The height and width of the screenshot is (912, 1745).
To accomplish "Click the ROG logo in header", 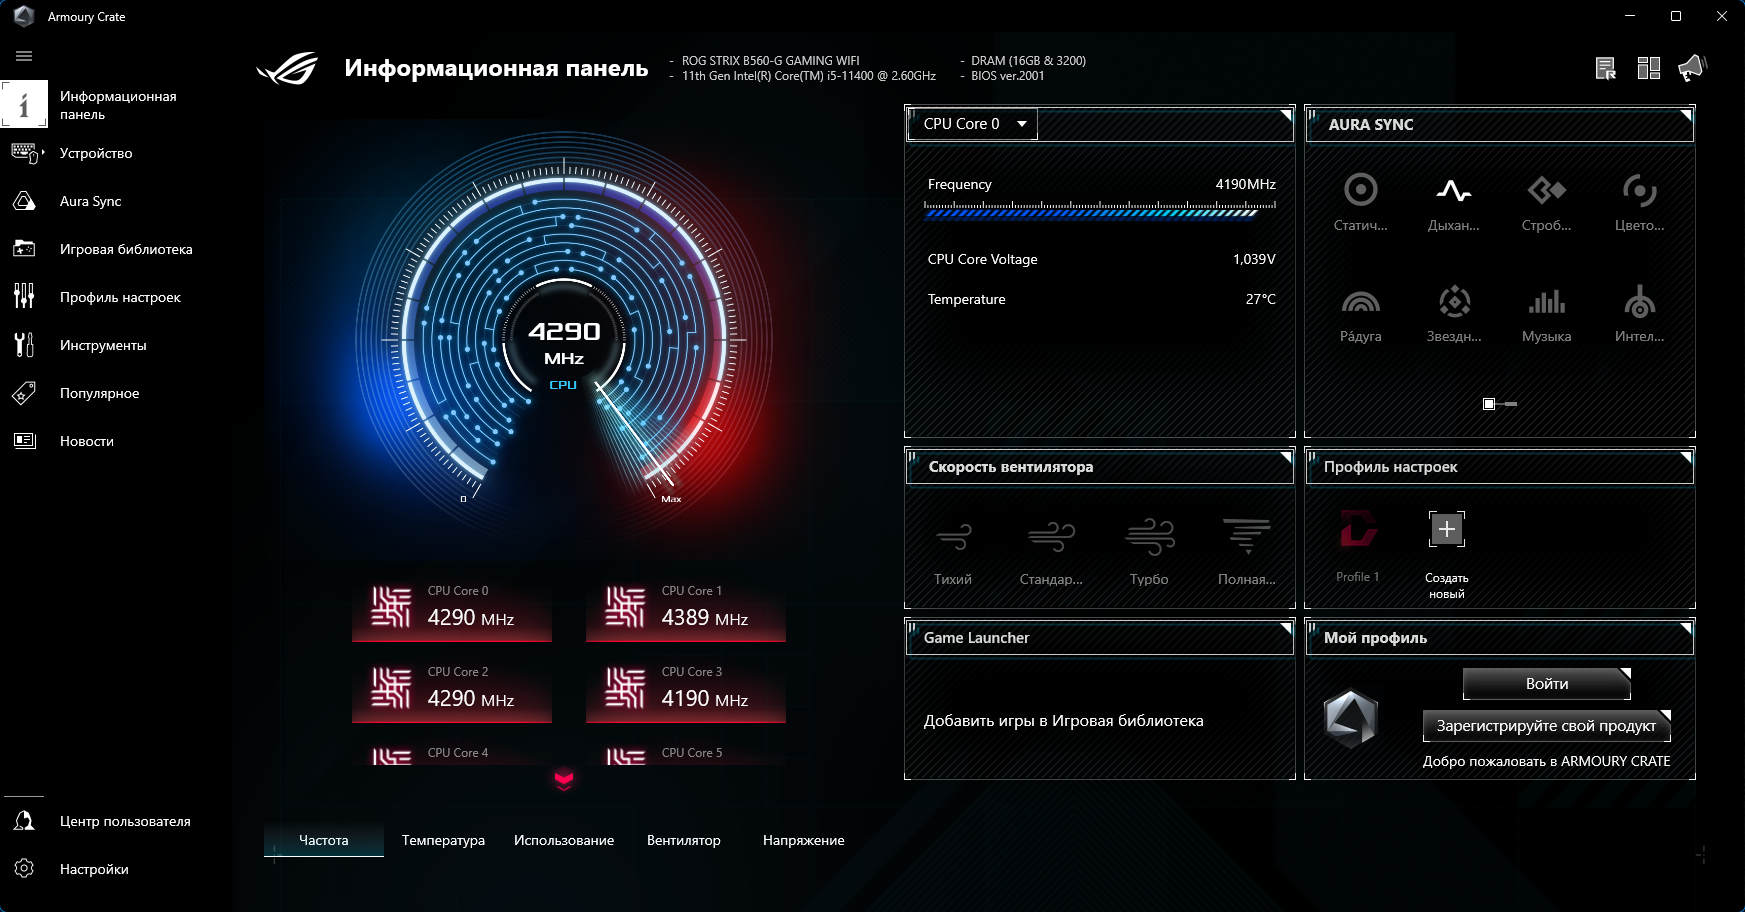I will click(287, 68).
